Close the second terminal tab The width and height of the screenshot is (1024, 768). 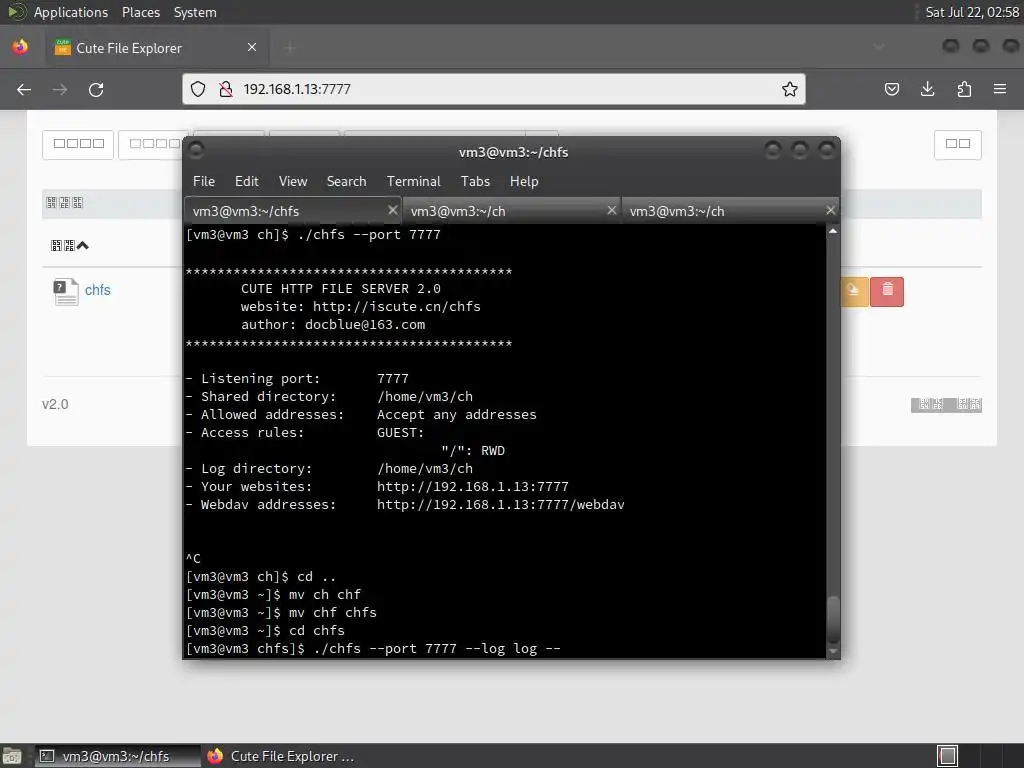612,210
